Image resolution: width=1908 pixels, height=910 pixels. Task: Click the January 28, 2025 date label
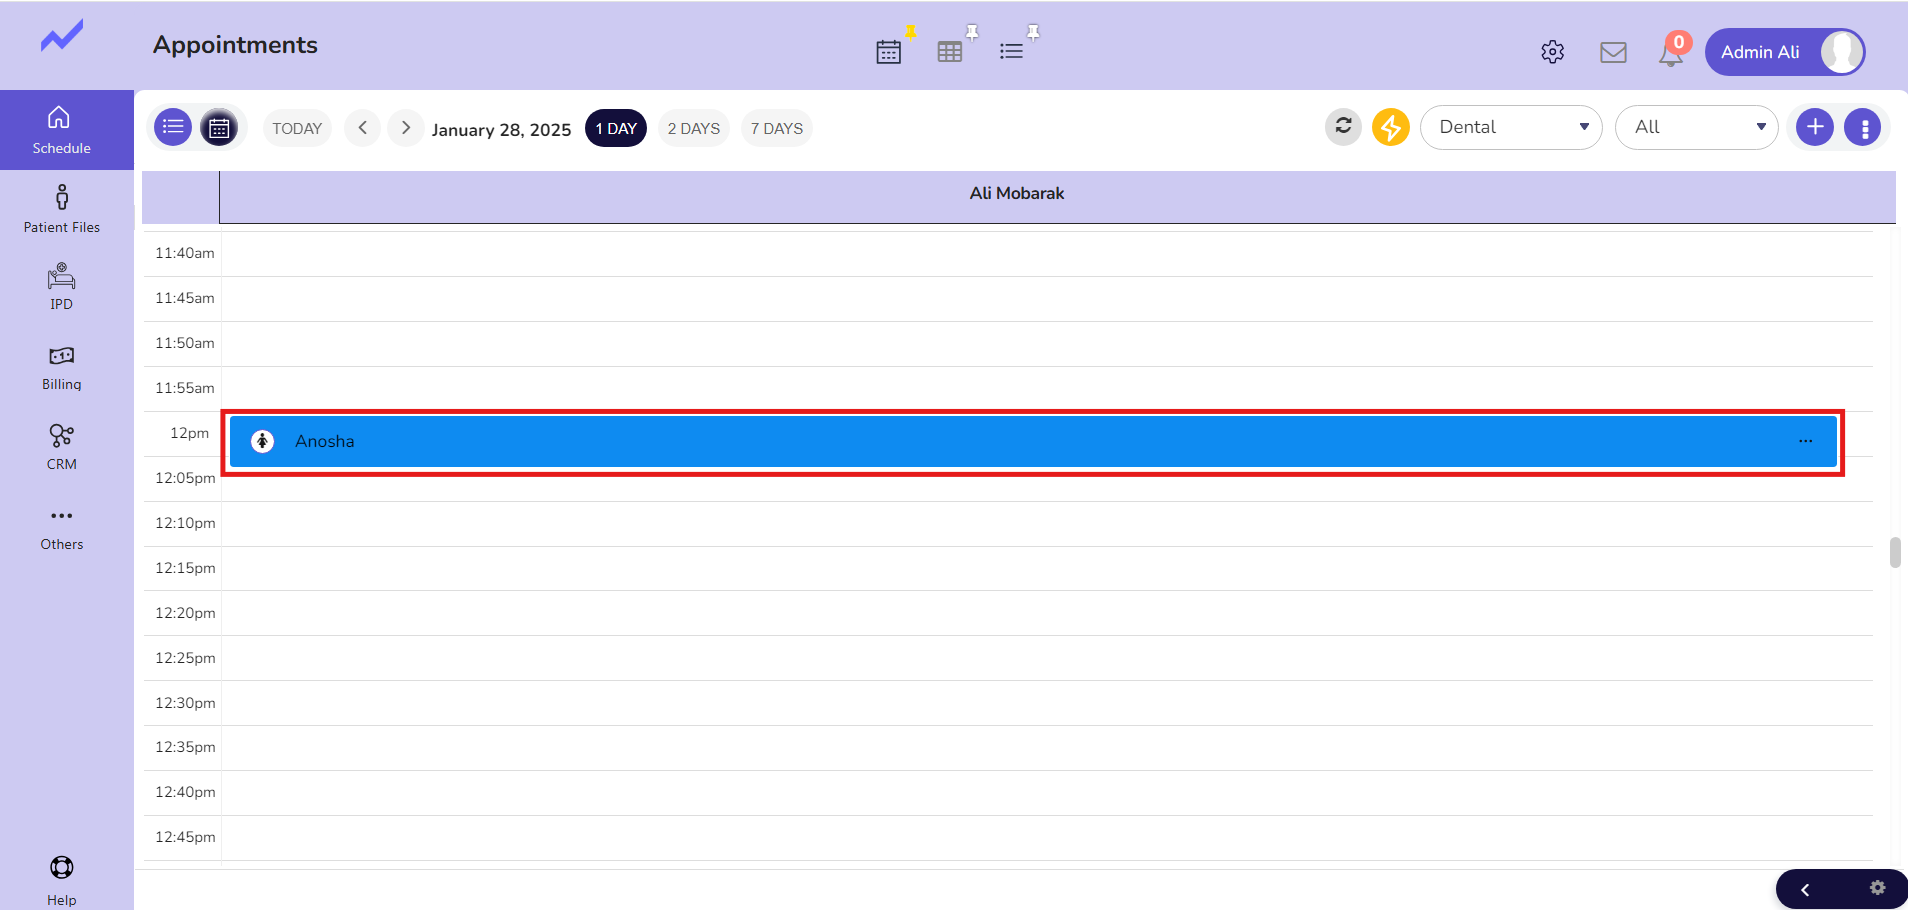click(501, 130)
